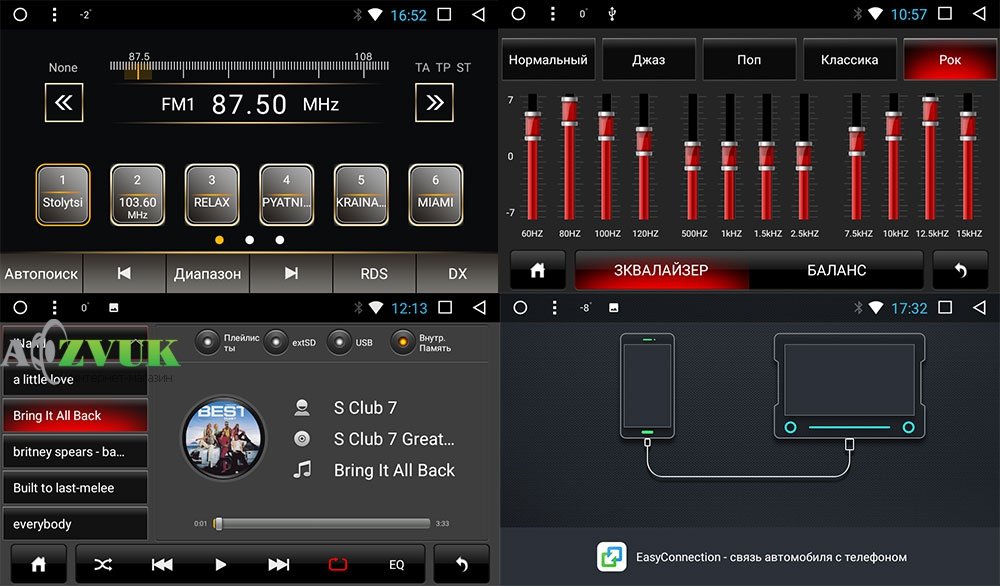
Task: Skip to next track
Action: click(279, 564)
